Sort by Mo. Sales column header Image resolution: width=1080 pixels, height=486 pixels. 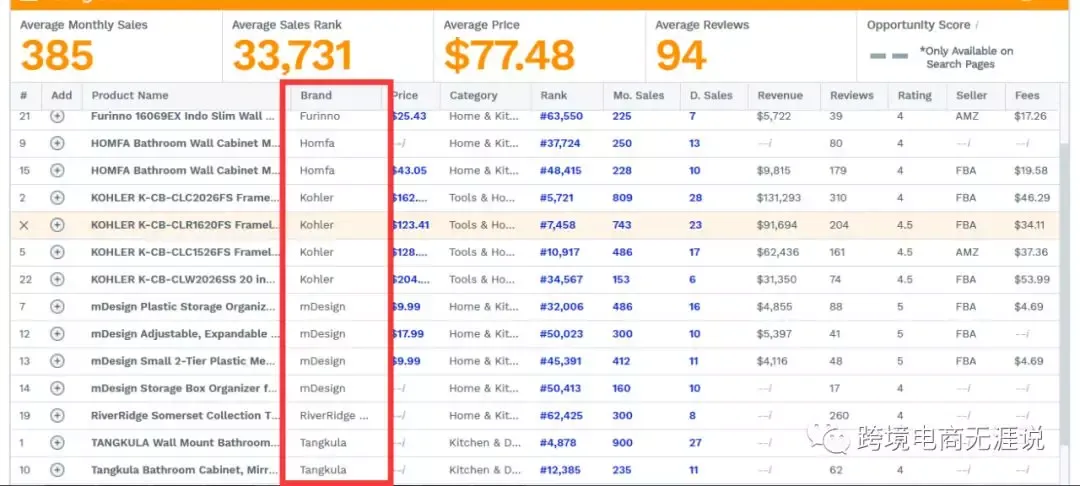pos(638,96)
